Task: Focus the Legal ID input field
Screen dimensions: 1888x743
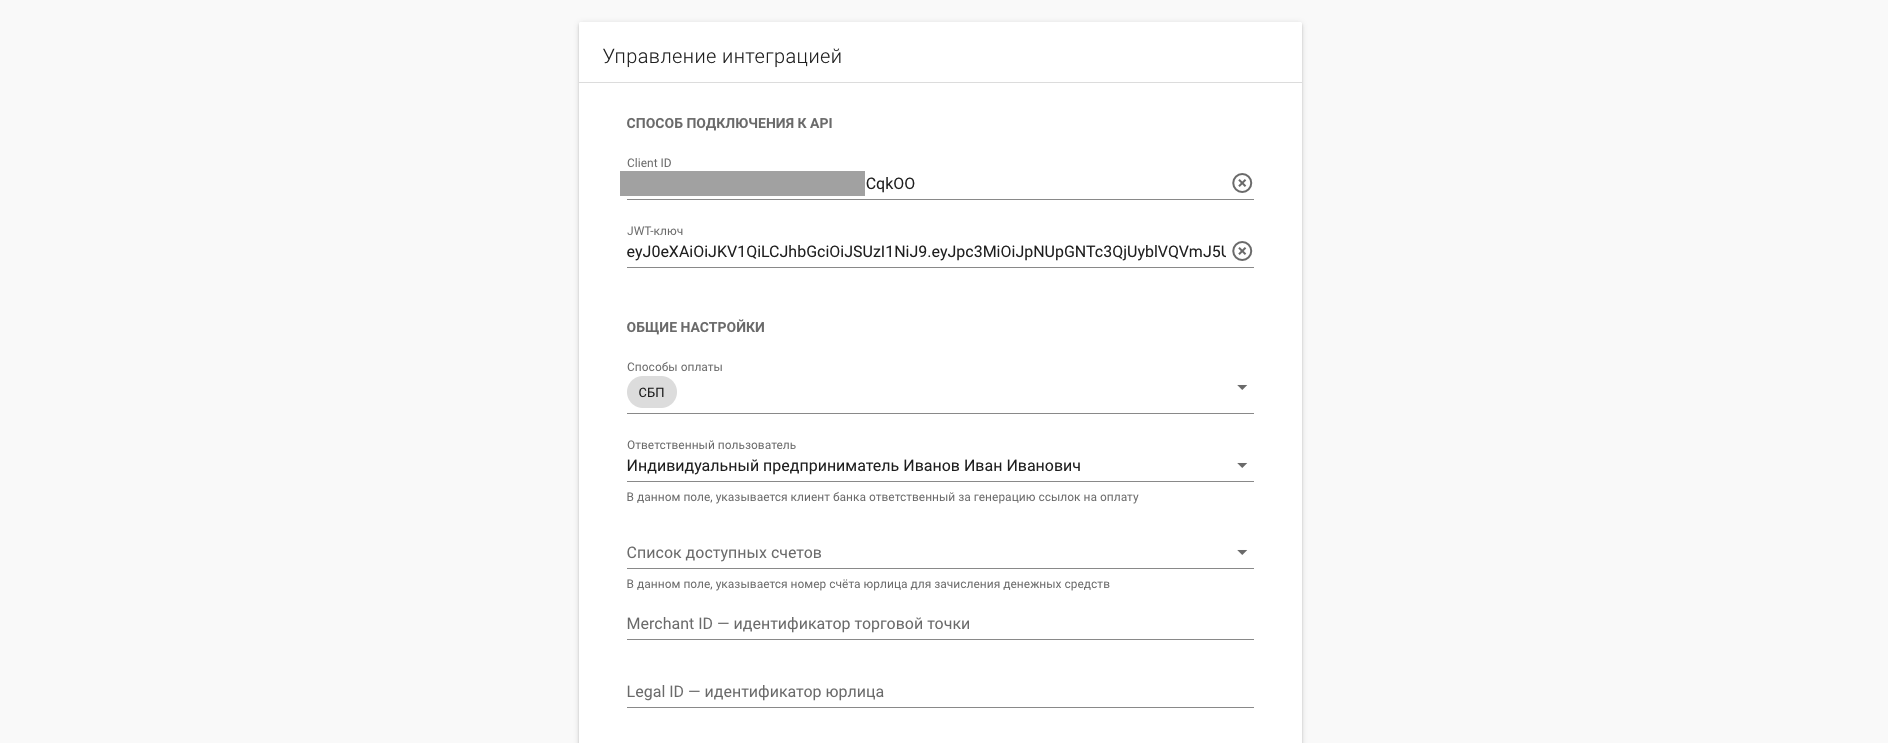Action: coord(940,692)
